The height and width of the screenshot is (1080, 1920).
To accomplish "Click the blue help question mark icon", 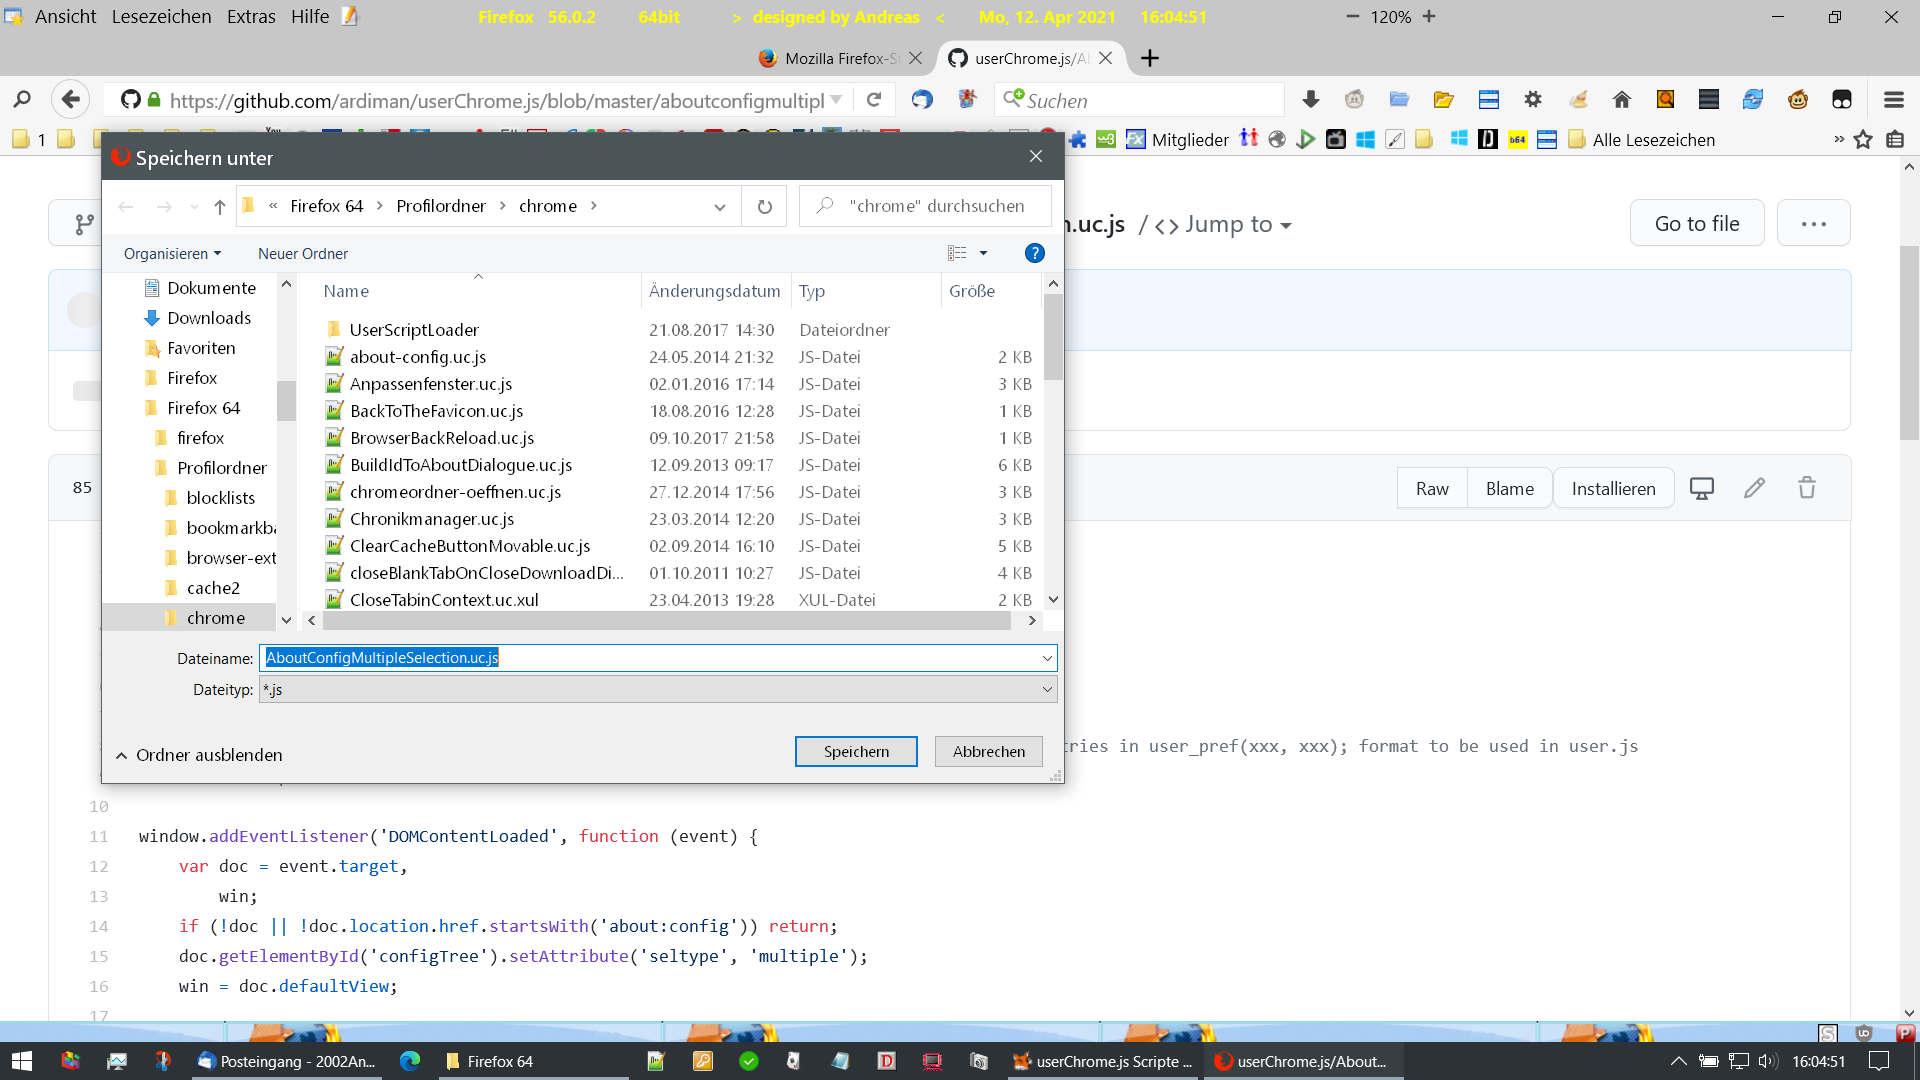I will [x=1034, y=254].
